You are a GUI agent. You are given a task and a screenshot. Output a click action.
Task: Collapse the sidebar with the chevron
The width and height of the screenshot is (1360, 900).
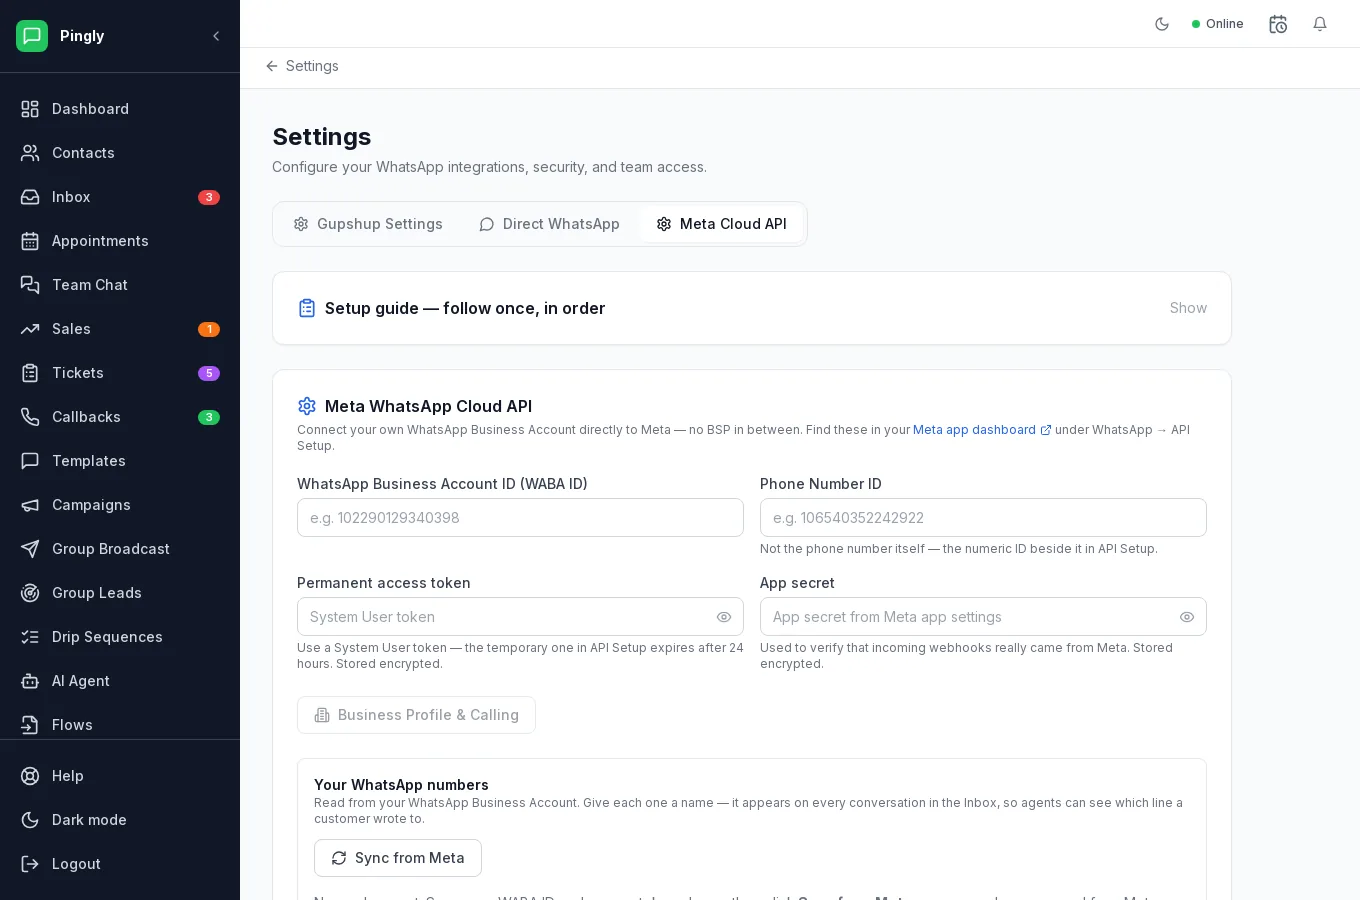pos(216,36)
